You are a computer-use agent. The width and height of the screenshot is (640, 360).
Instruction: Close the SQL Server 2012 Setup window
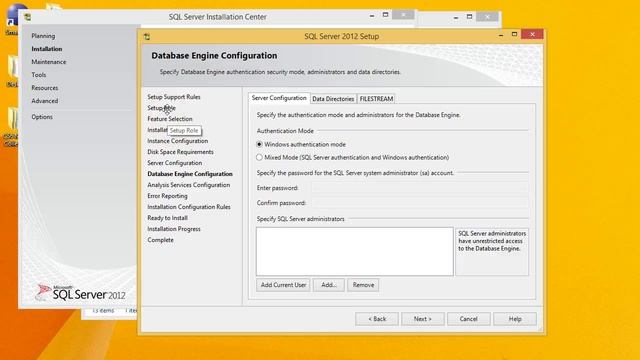click(x=532, y=35)
